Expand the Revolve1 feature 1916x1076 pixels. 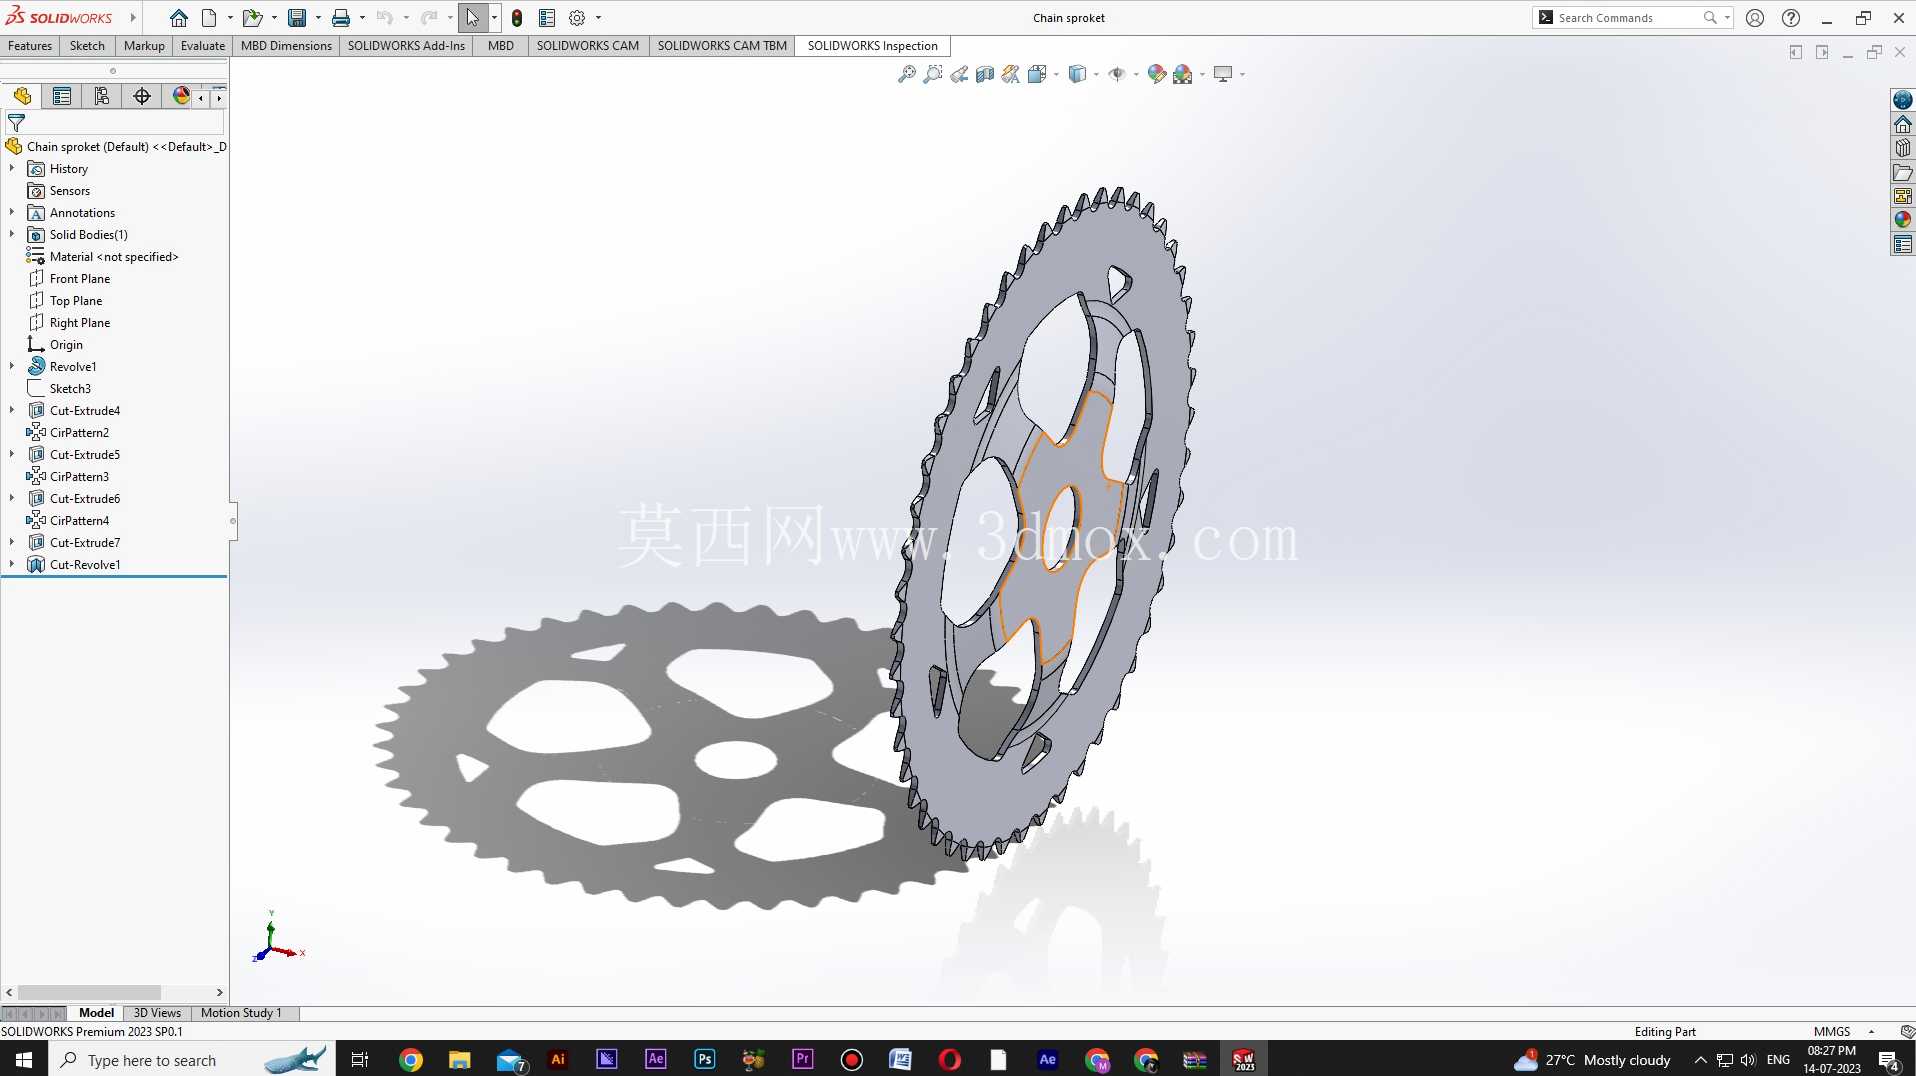click(12, 367)
